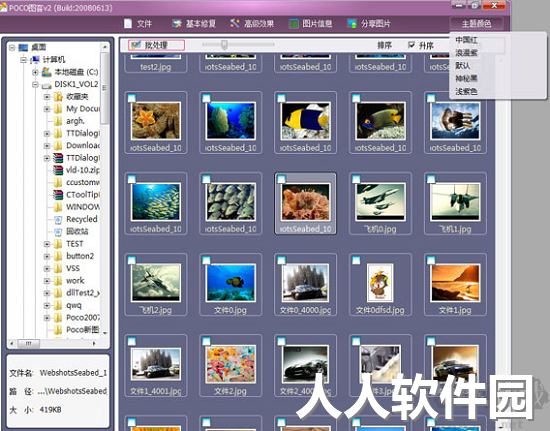Check the box on 文件0_4000.jpg

[281, 261]
